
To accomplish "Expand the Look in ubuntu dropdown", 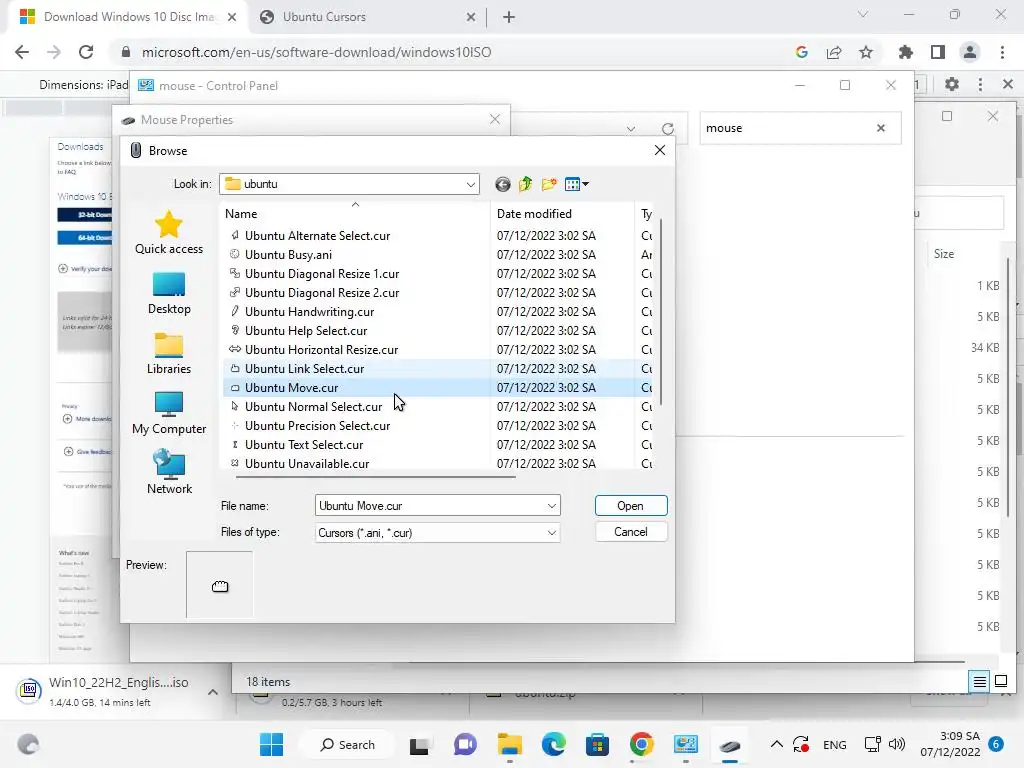I will (470, 184).
